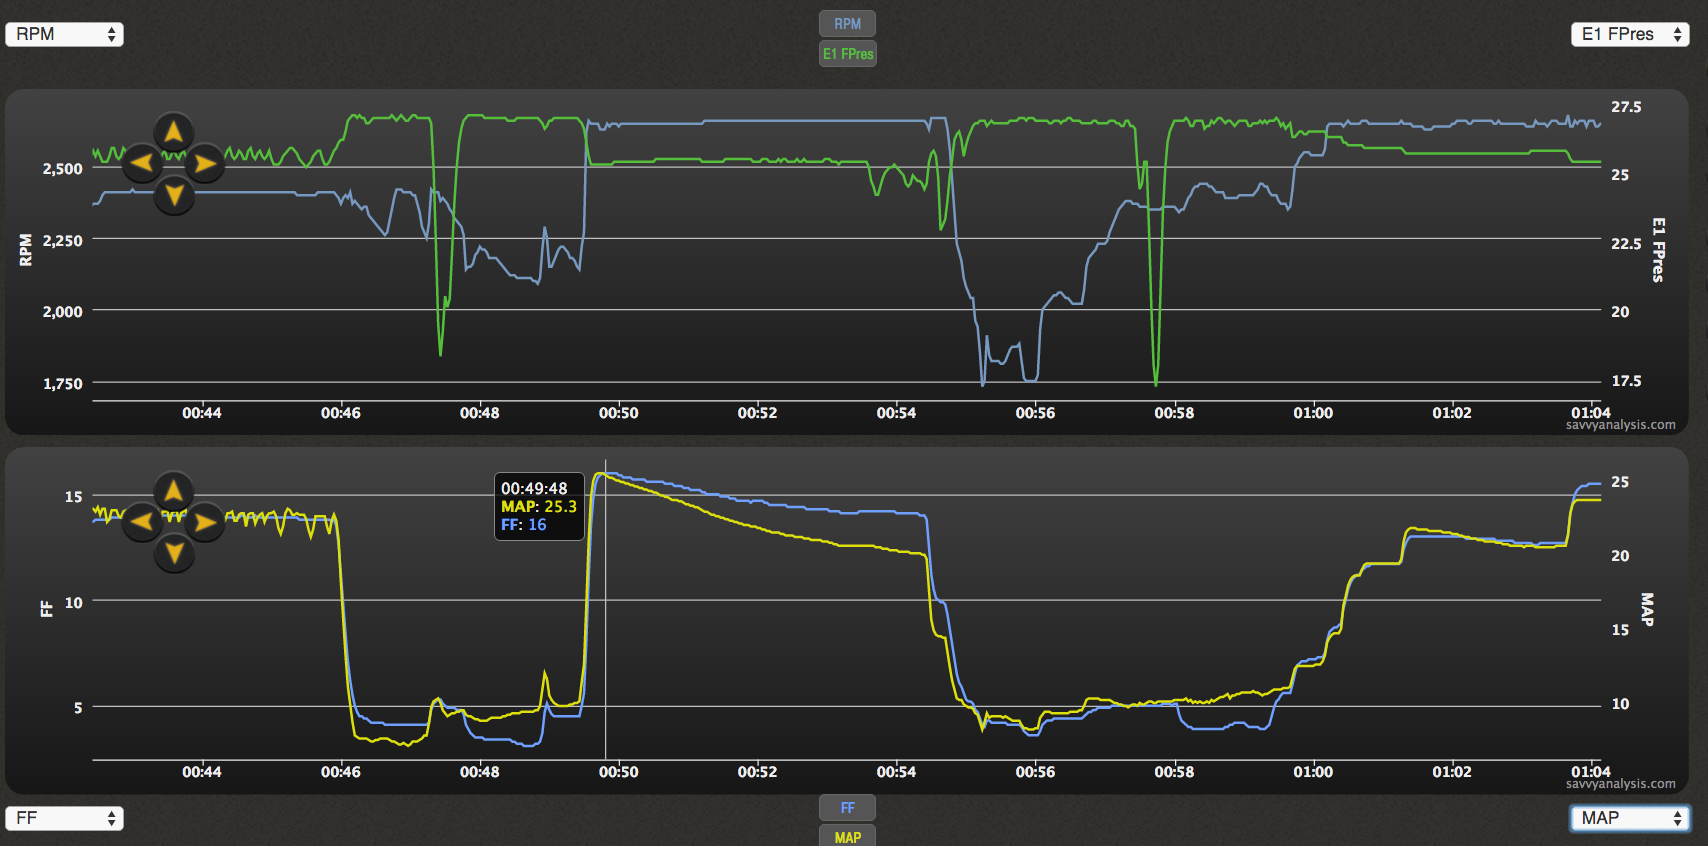
Task: Toggle the E1 FPres series legend
Action: (x=847, y=54)
